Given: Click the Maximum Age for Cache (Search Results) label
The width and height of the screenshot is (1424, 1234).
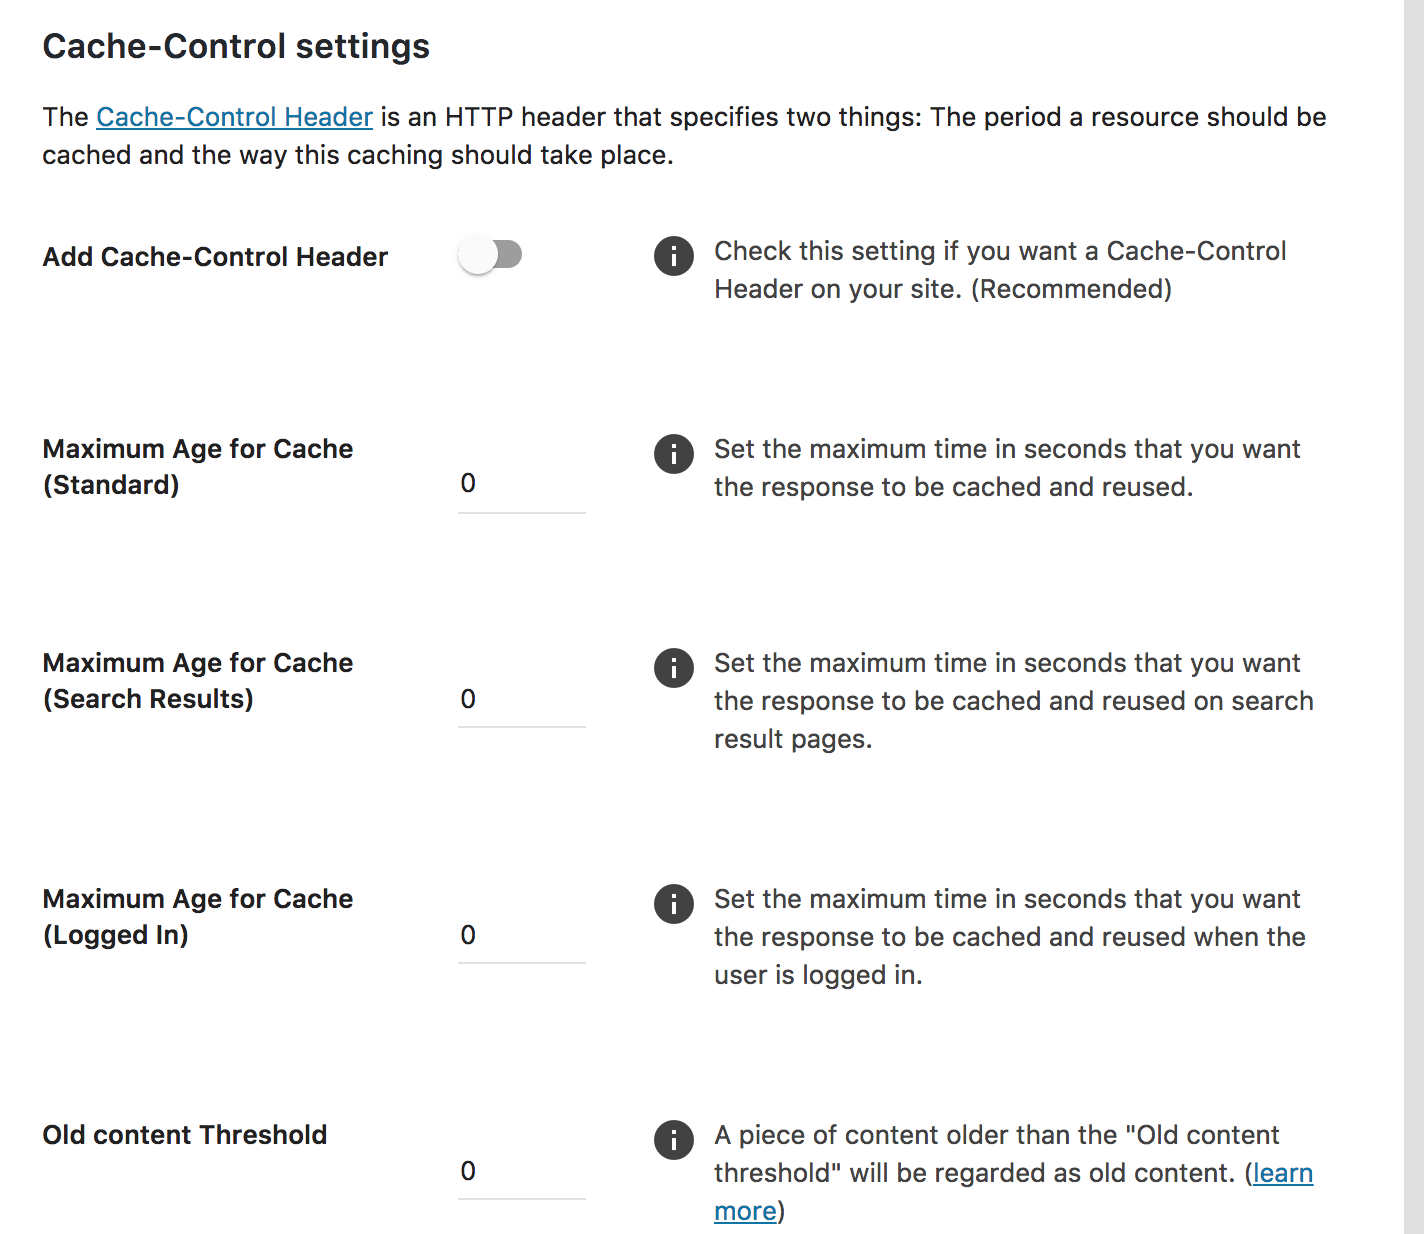Looking at the screenshot, I should coord(198,681).
